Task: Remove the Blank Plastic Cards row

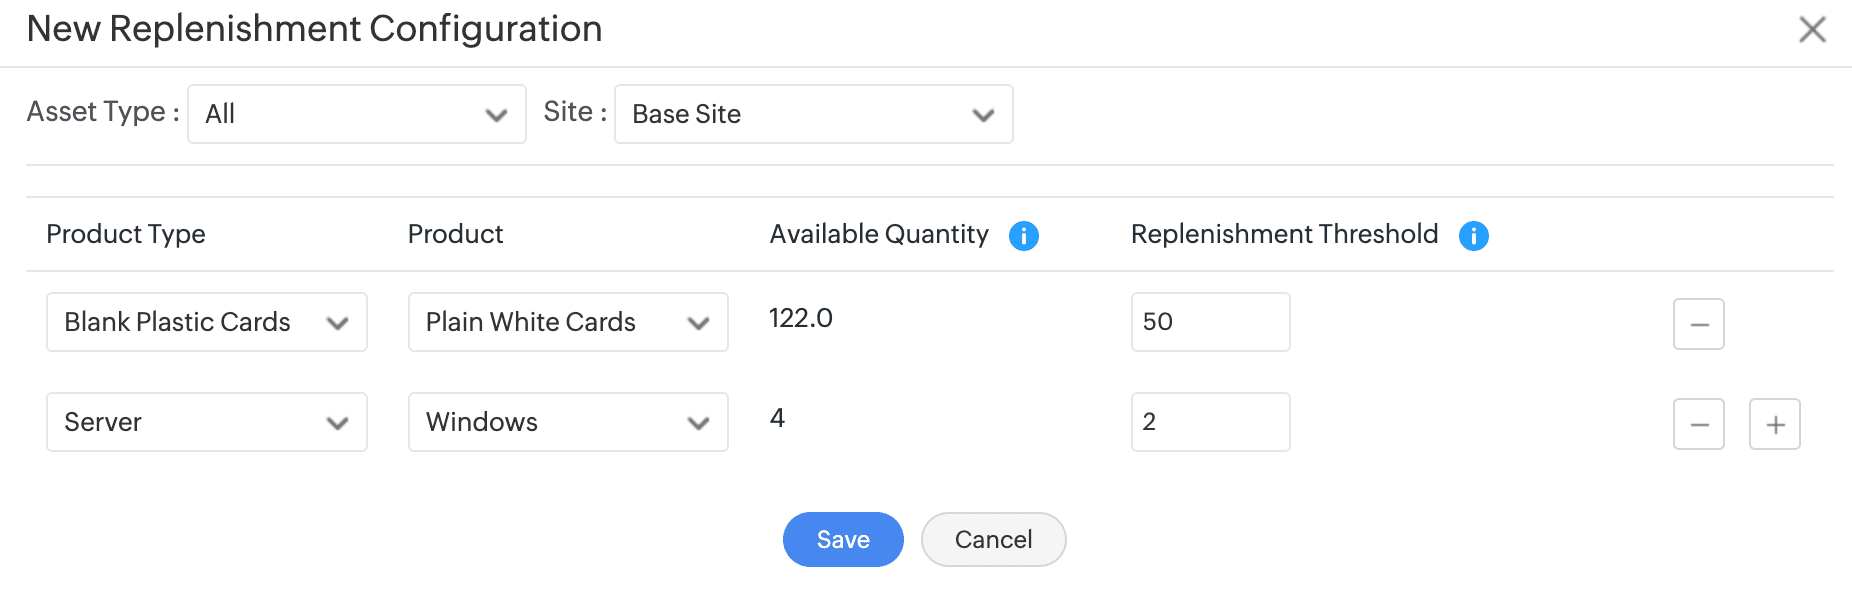Action: (x=1698, y=324)
